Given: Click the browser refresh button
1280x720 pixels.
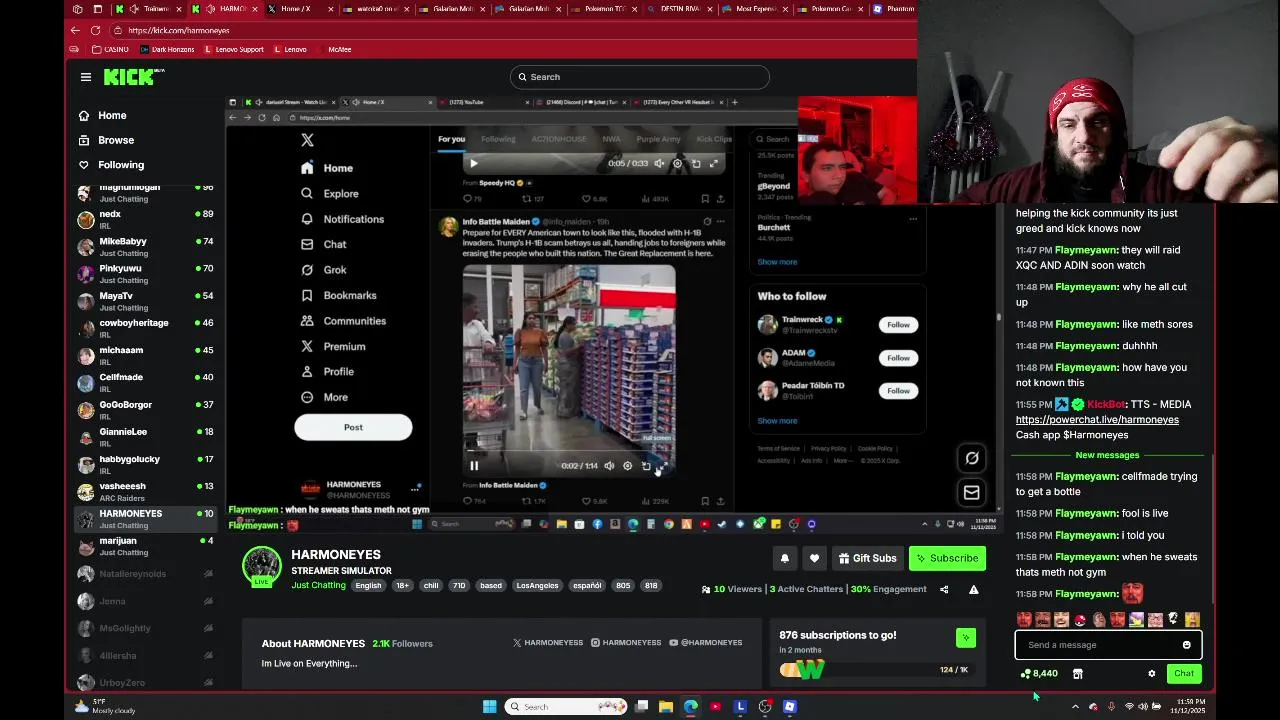Looking at the screenshot, I should (x=96, y=30).
